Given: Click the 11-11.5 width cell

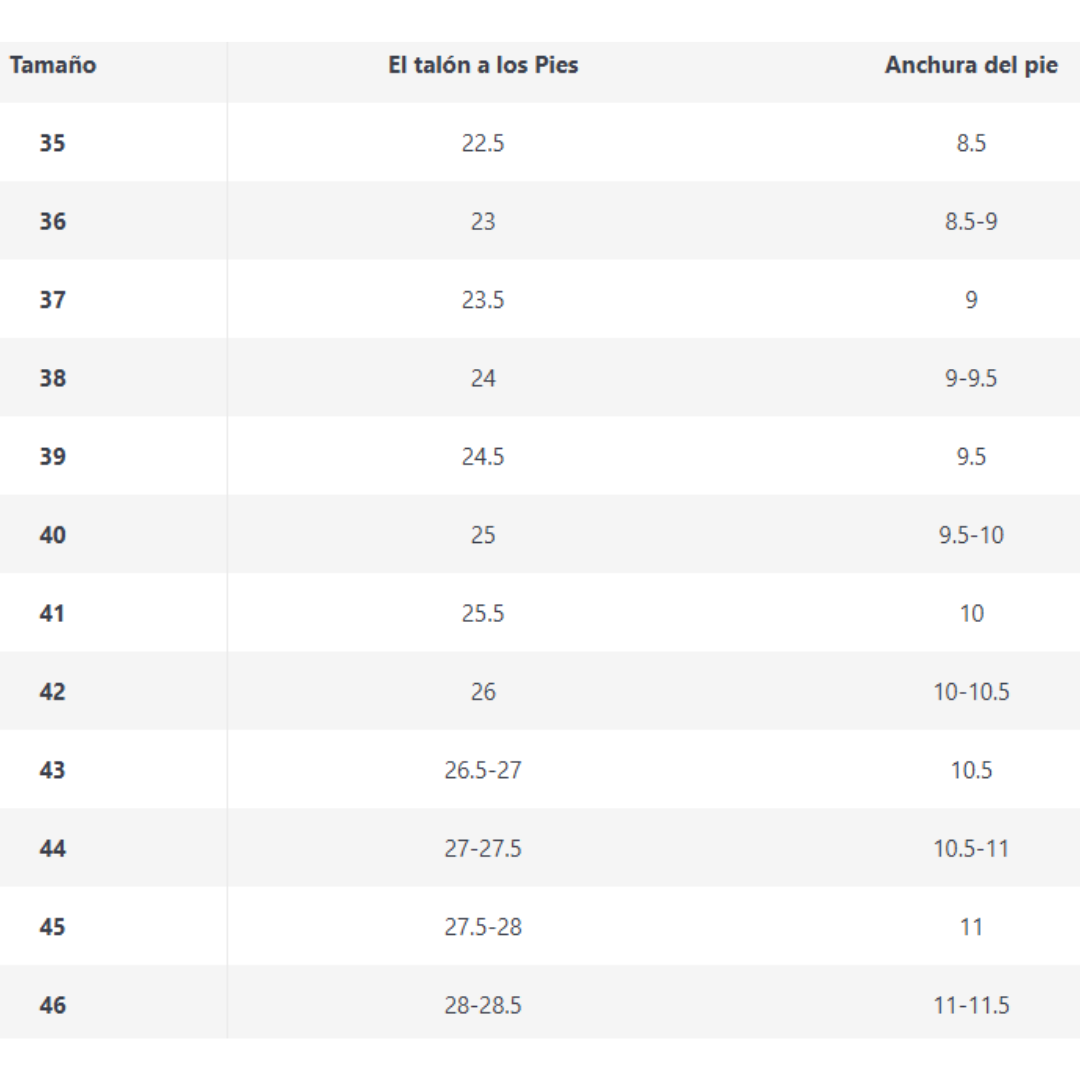Looking at the screenshot, I should (971, 1006).
